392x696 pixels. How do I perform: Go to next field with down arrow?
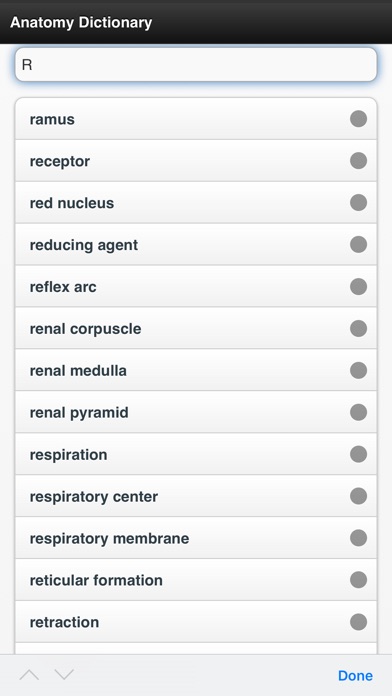pyautogui.click(x=64, y=675)
